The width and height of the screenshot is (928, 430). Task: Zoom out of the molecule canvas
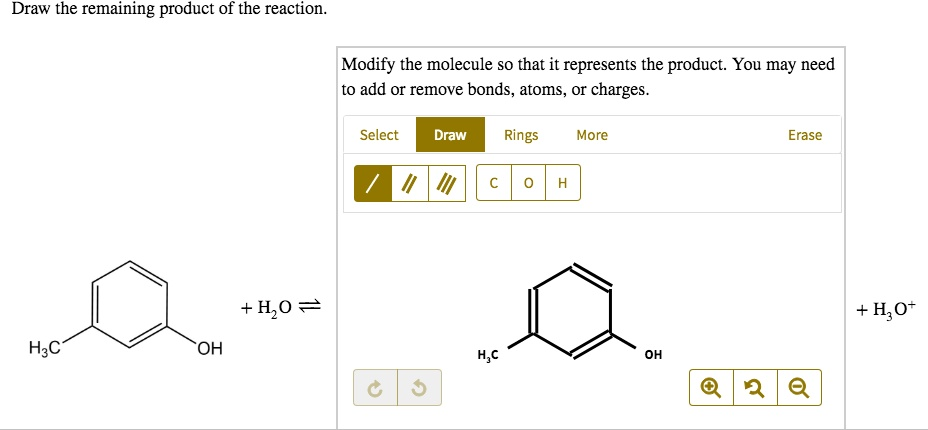click(799, 388)
